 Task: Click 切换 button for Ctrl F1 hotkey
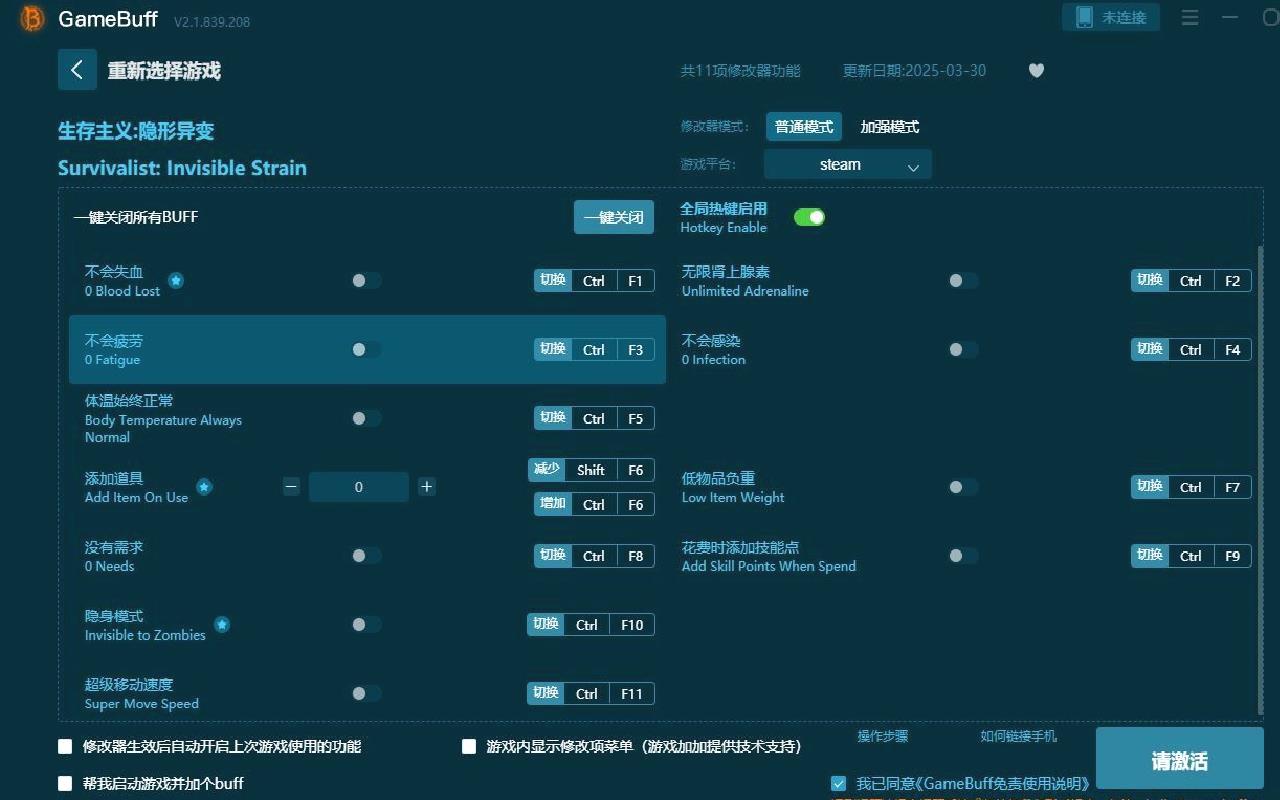pos(553,281)
